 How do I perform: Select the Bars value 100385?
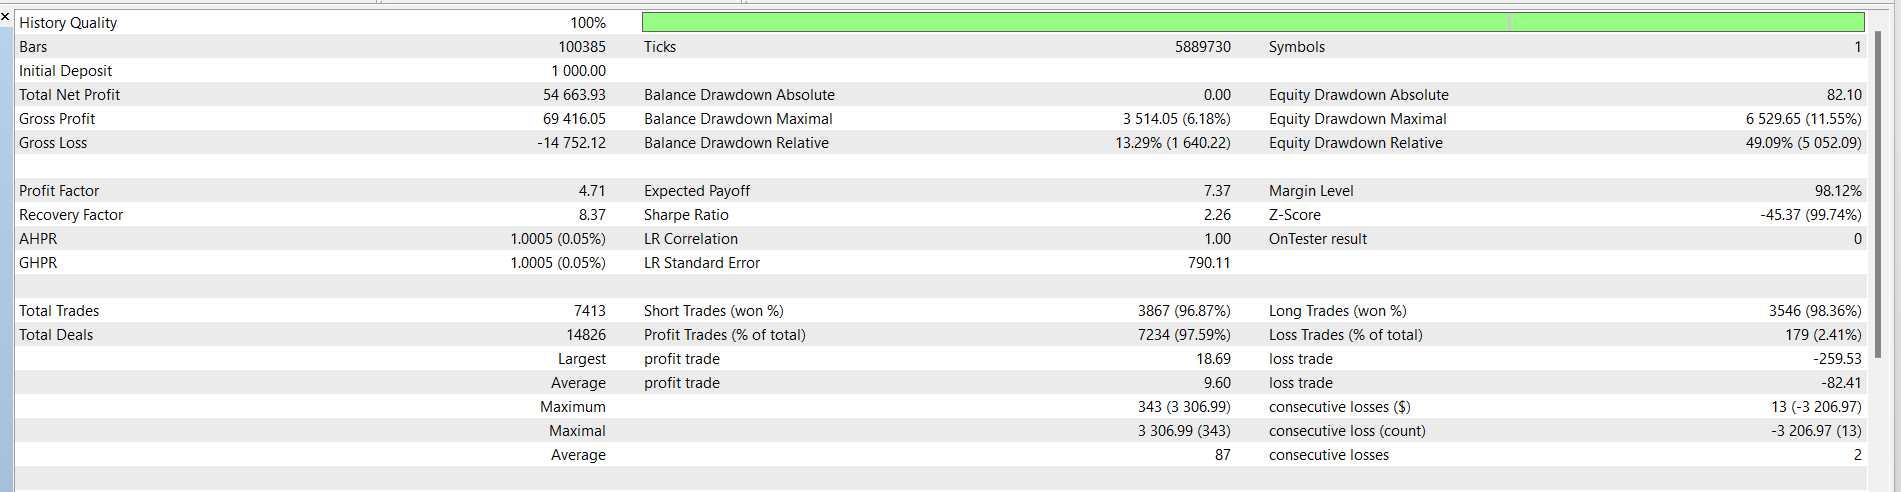581,47
